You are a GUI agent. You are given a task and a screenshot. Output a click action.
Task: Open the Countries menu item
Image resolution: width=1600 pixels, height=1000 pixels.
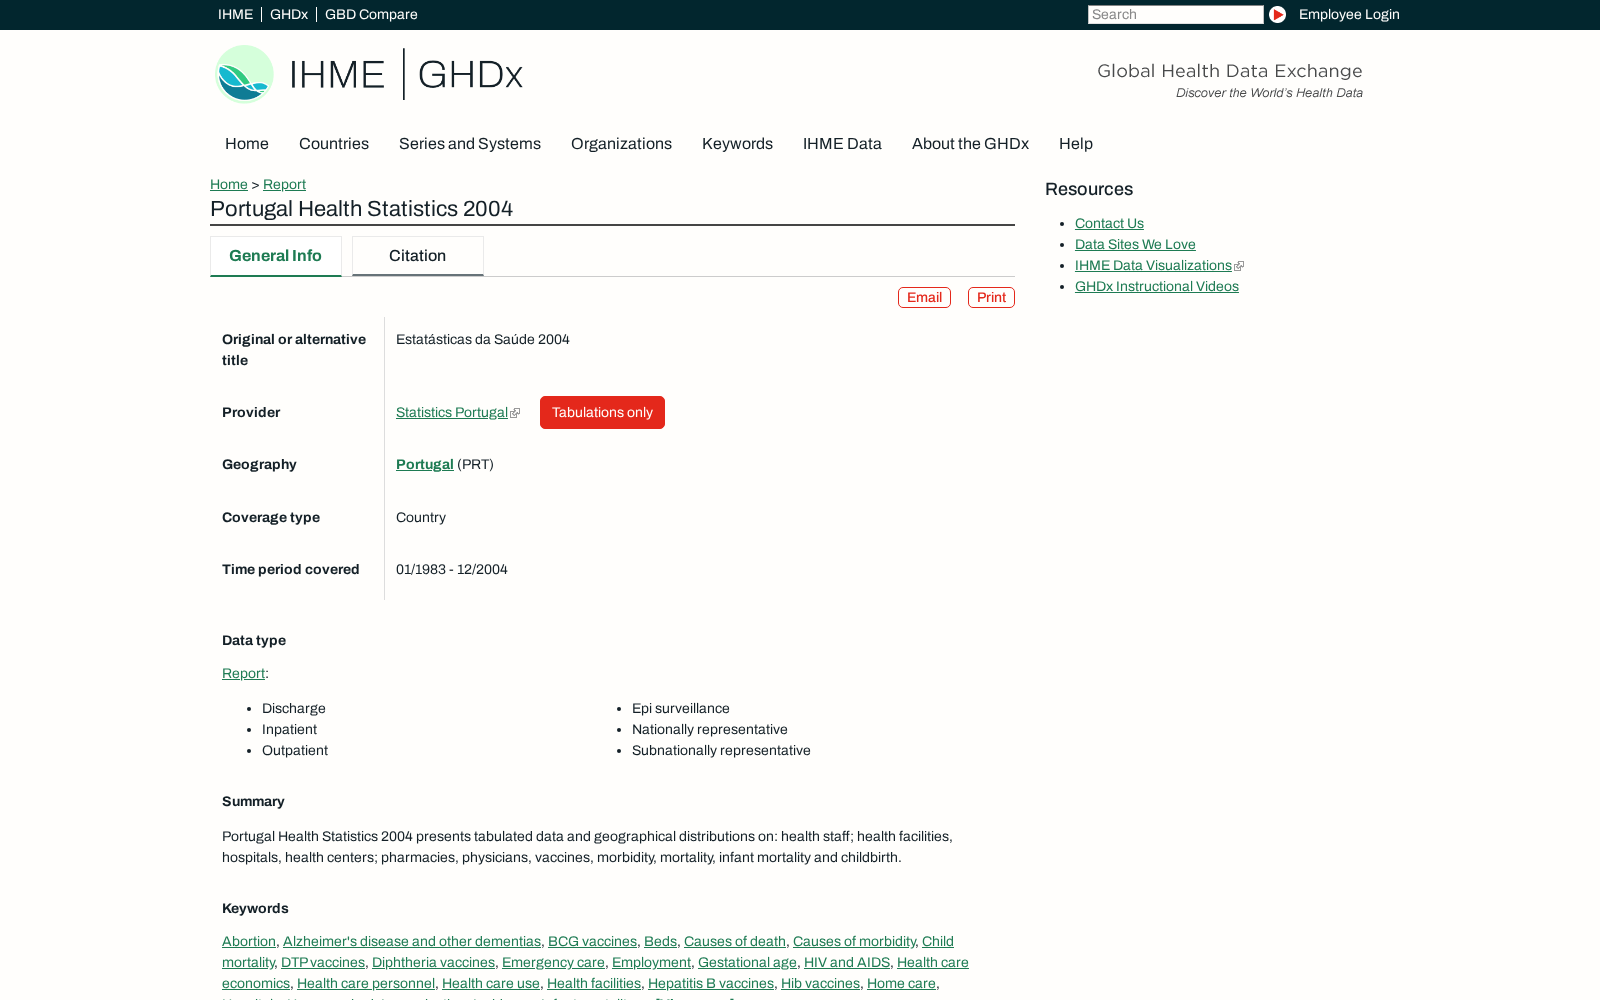tap(334, 144)
